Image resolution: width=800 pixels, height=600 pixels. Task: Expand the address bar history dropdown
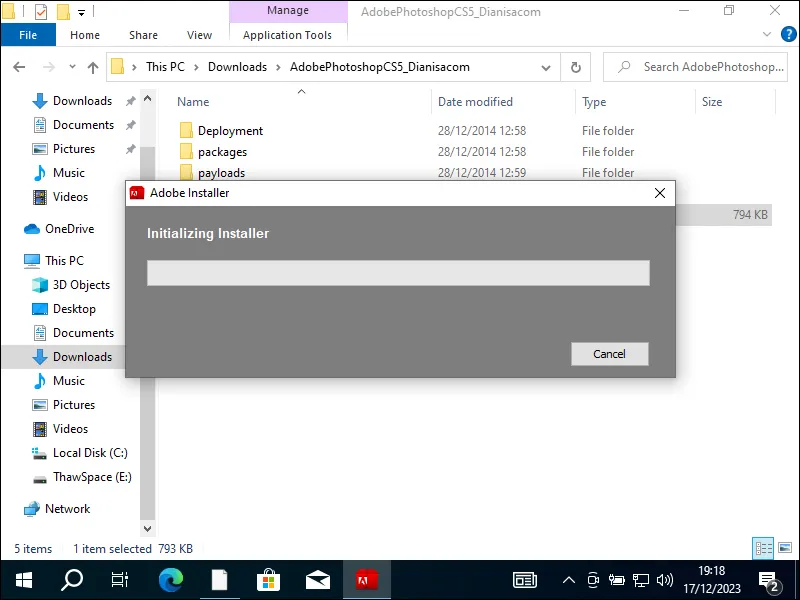click(547, 67)
